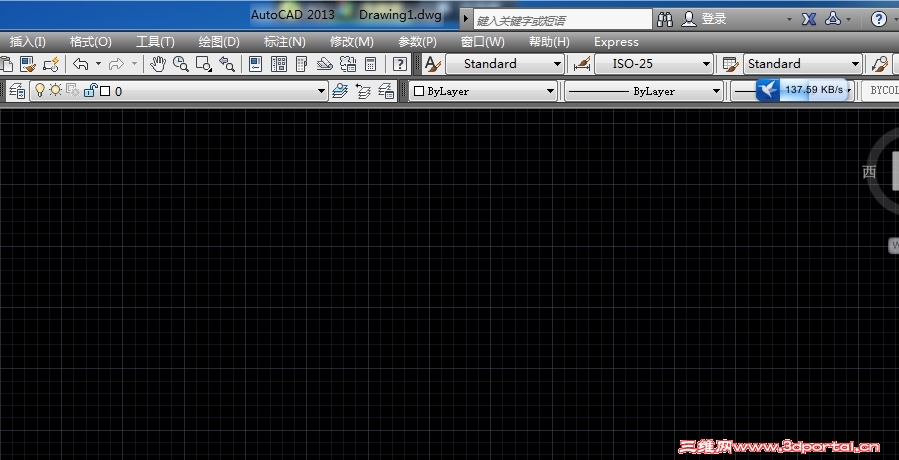
Task: Click the greyed-out Redo arrow
Action: coord(116,64)
